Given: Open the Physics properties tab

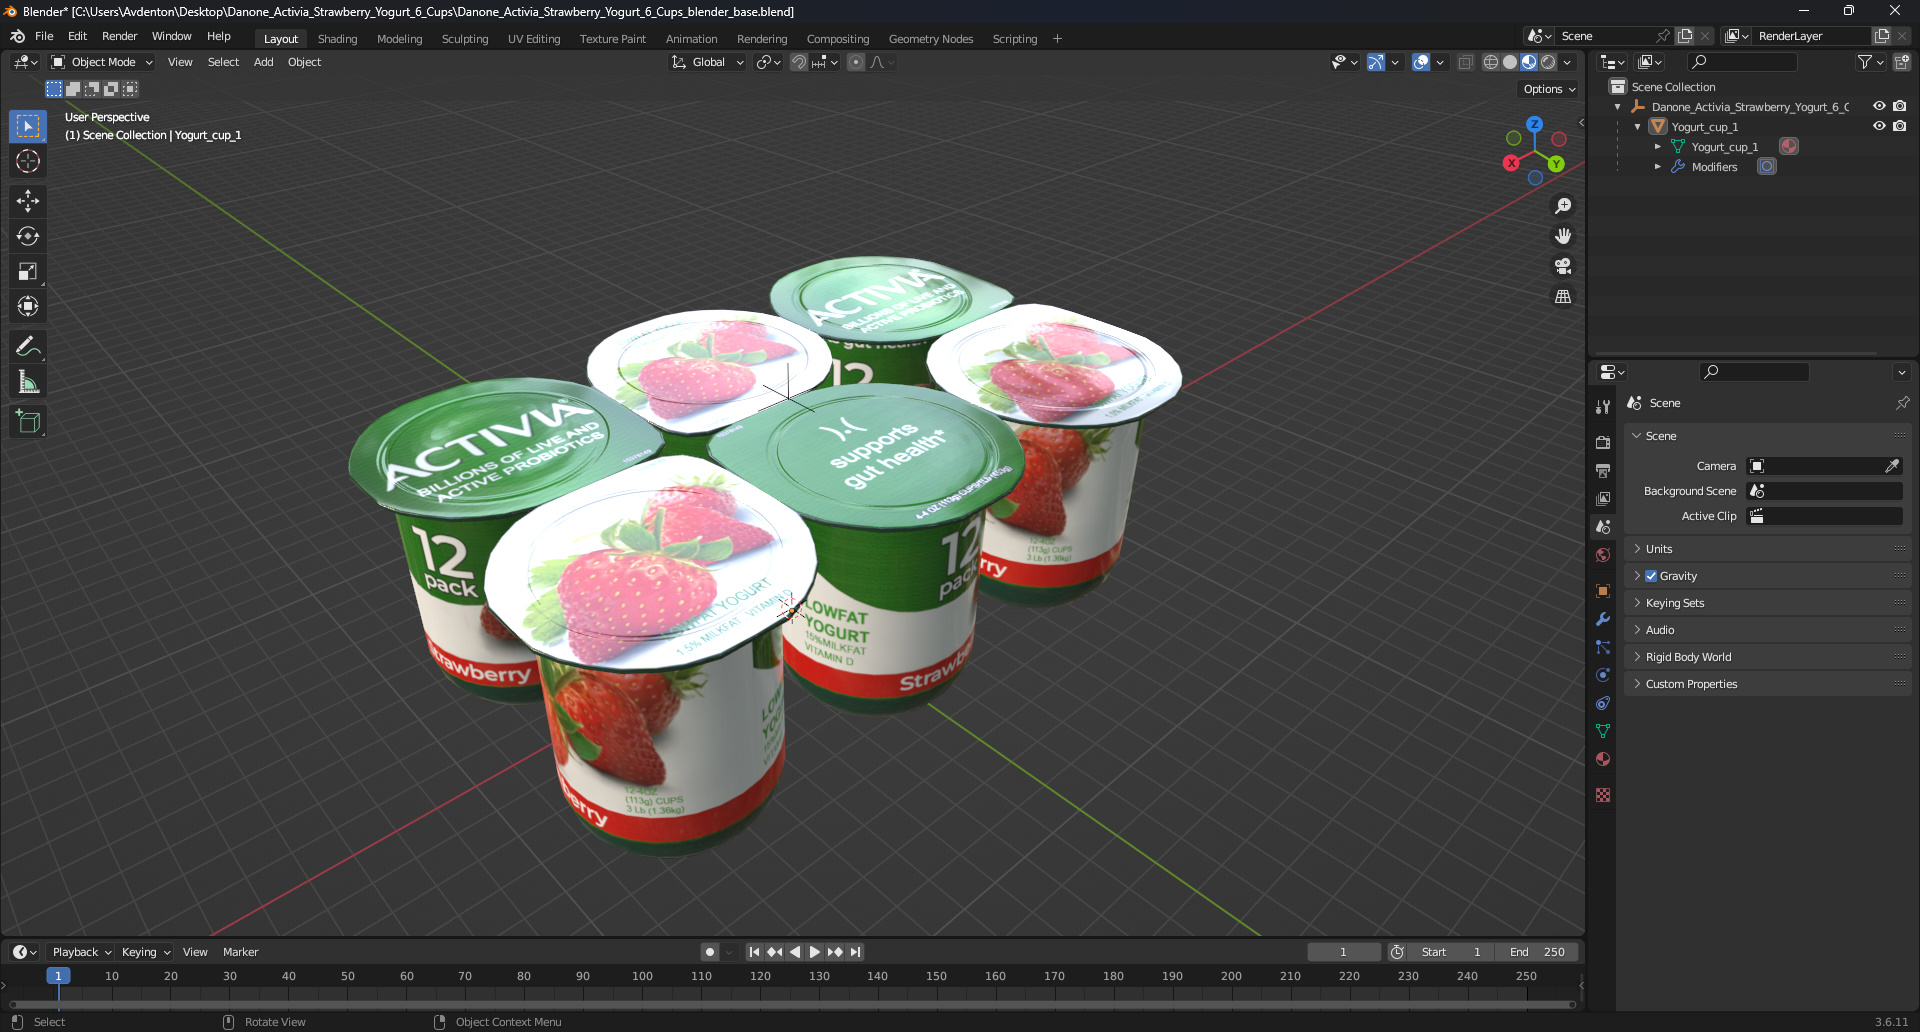Looking at the screenshot, I should point(1603,675).
